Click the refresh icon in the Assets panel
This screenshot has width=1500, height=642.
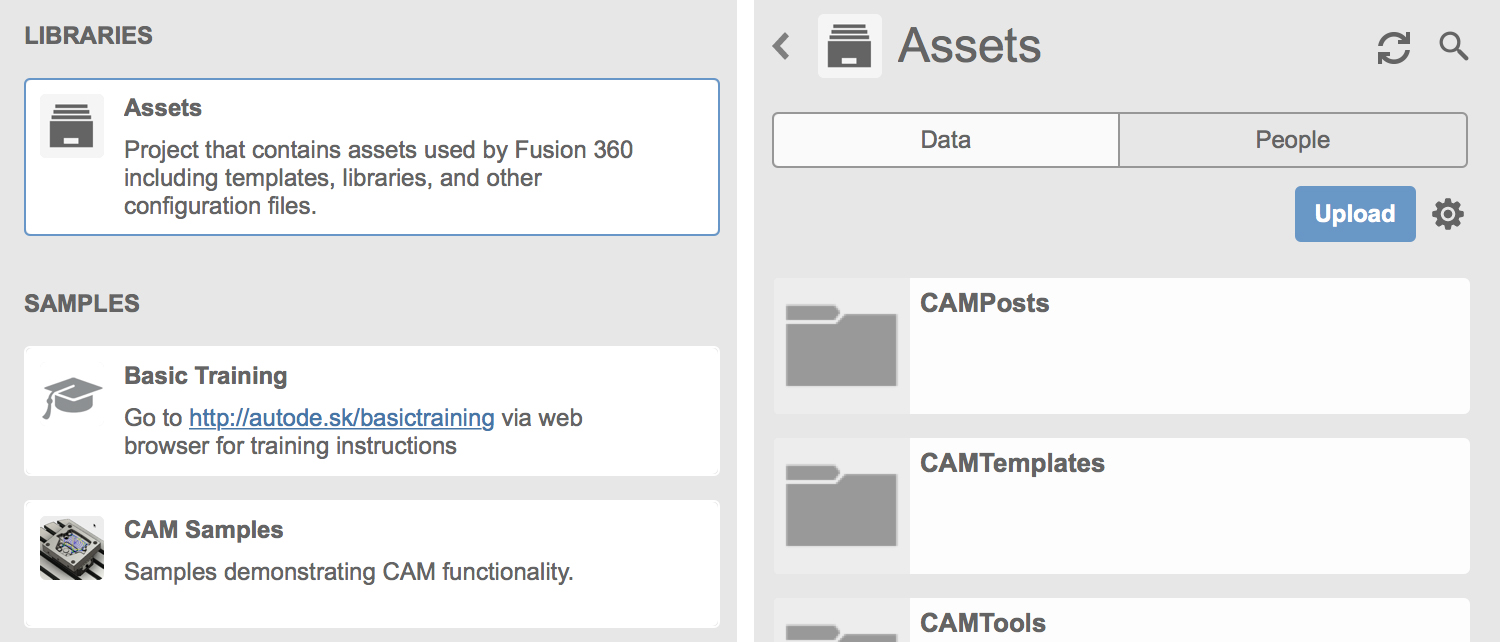[x=1393, y=46]
